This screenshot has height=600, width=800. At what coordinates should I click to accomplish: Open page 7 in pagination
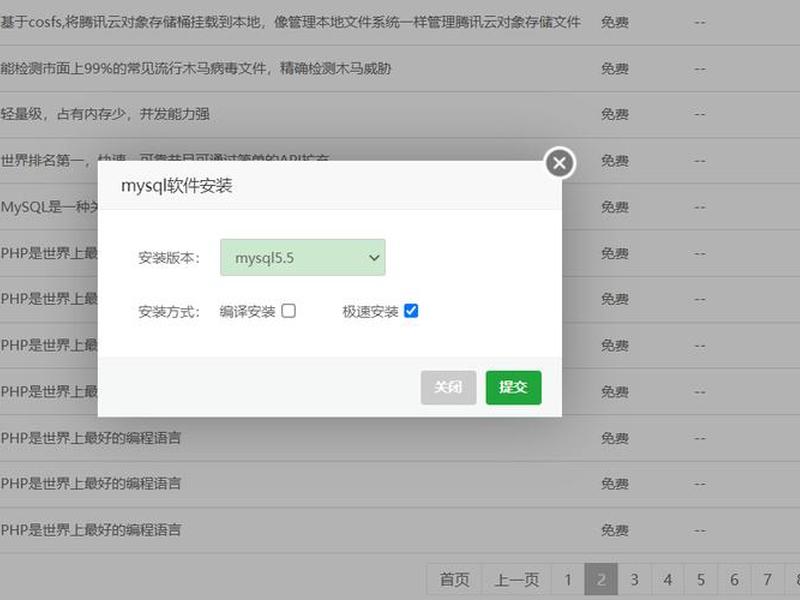pyautogui.click(x=767, y=580)
